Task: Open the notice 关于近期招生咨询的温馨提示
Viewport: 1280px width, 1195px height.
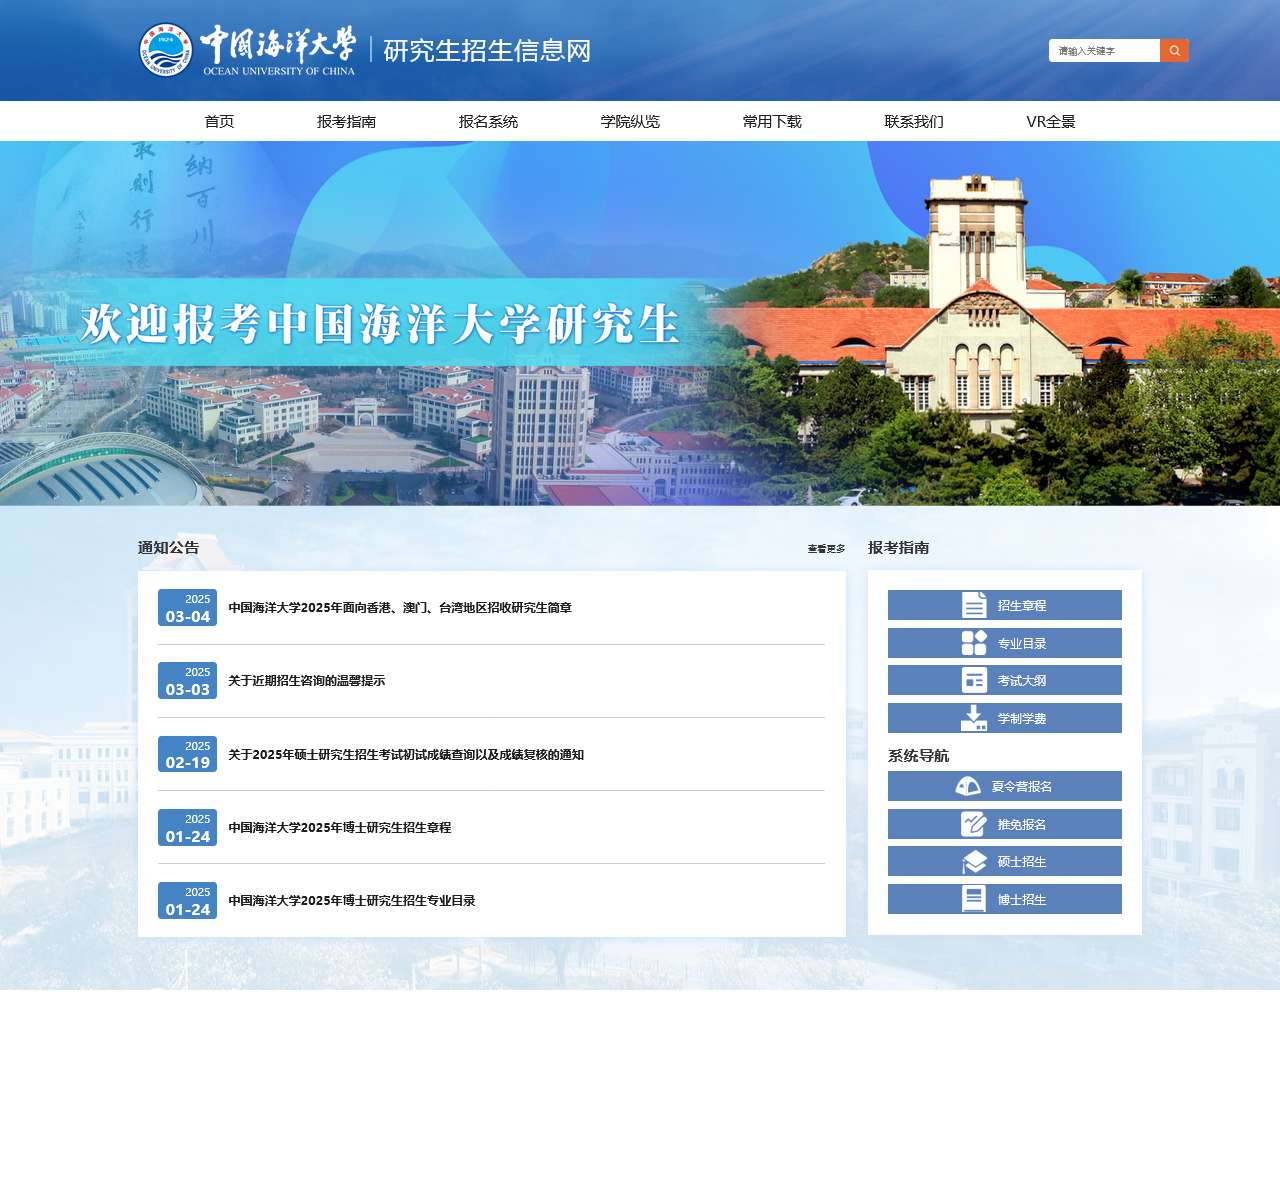Action: tap(306, 681)
